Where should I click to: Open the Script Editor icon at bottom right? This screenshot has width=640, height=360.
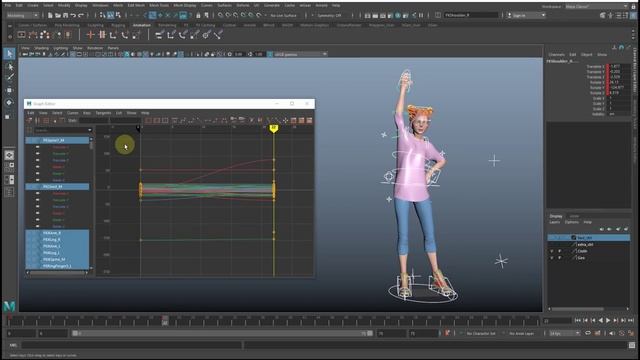(632, 345)
